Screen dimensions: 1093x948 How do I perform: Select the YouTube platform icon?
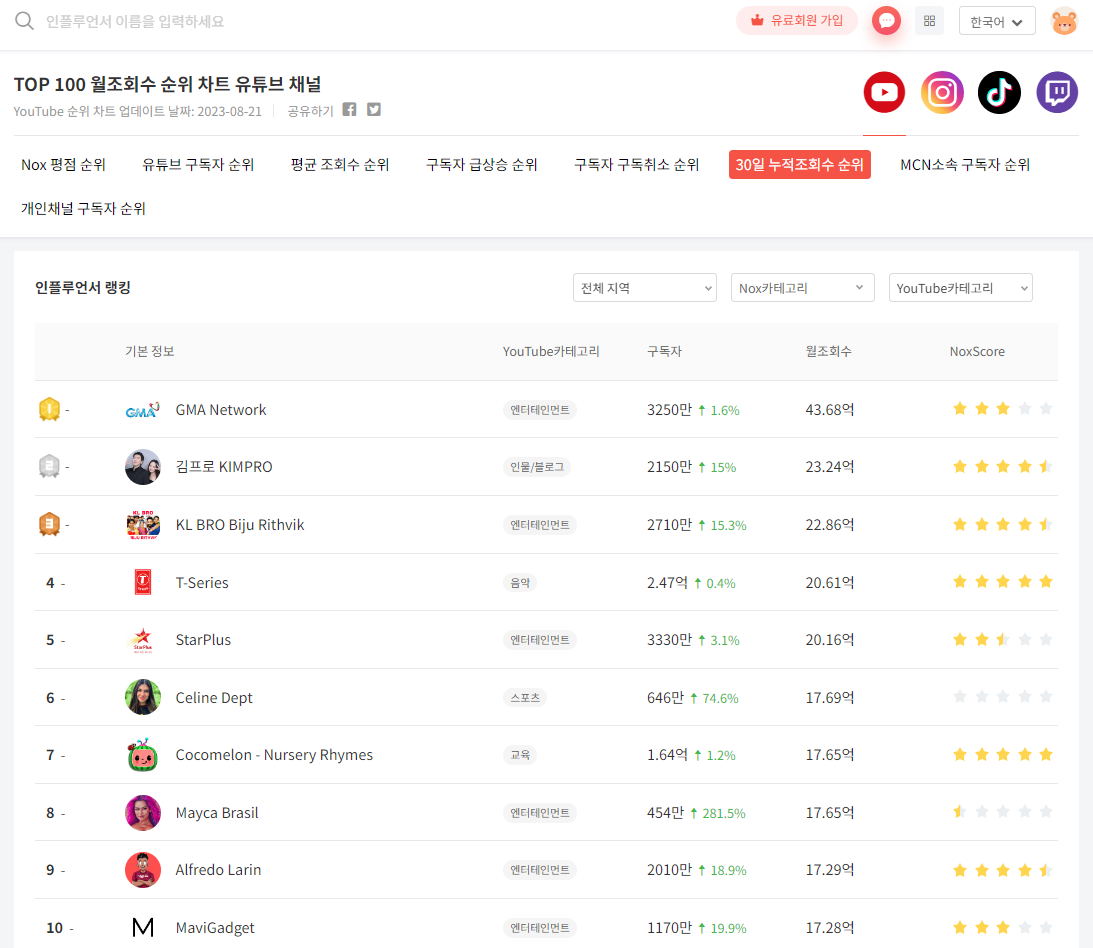coord(884,92)
